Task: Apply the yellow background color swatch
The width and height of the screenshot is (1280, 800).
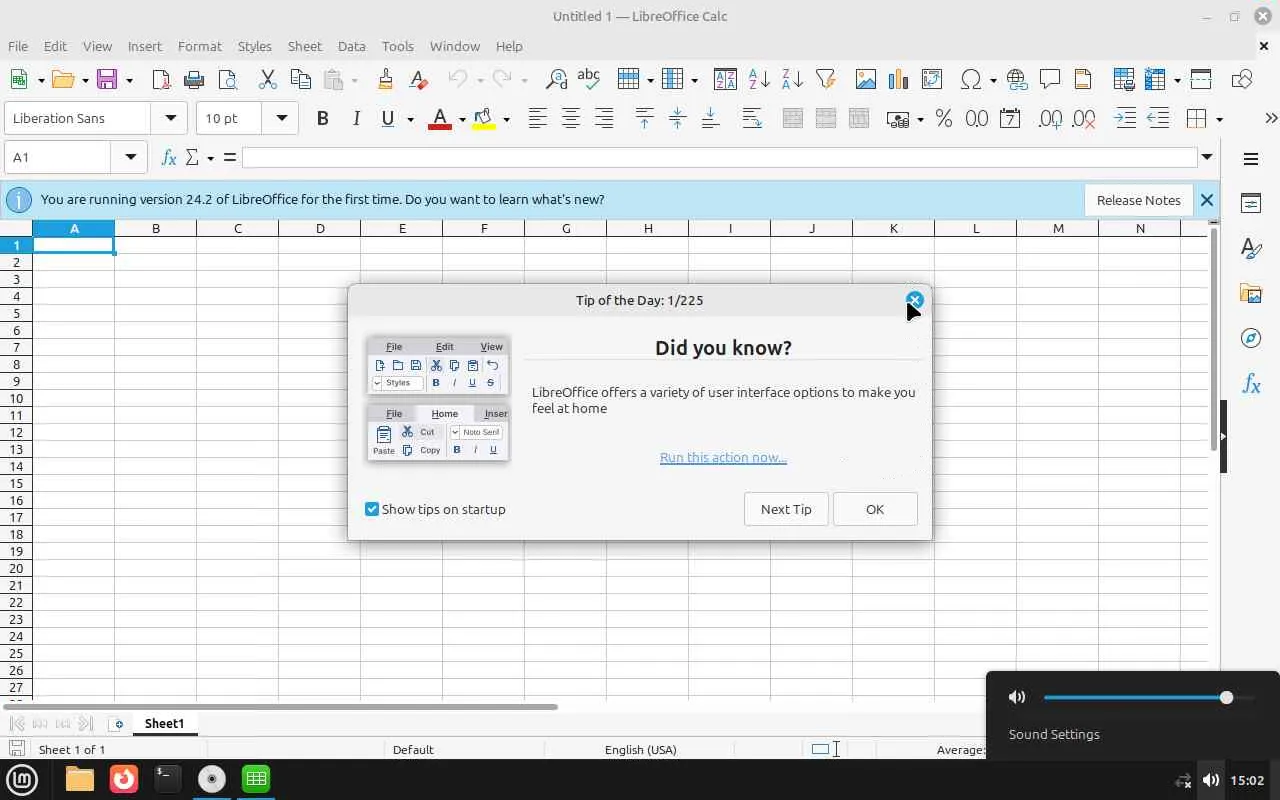Action: pyautogui.click(x=484, y=119)
